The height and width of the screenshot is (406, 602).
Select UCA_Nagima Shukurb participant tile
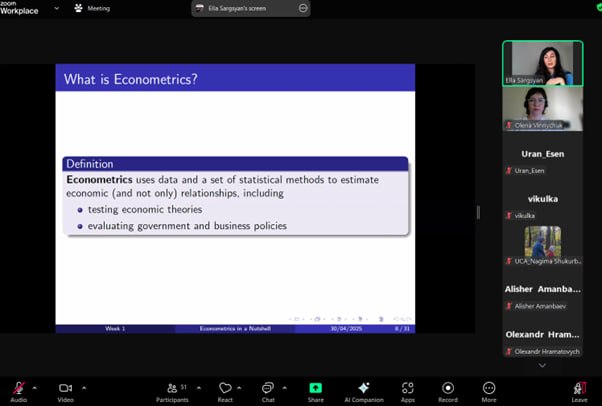542,244
